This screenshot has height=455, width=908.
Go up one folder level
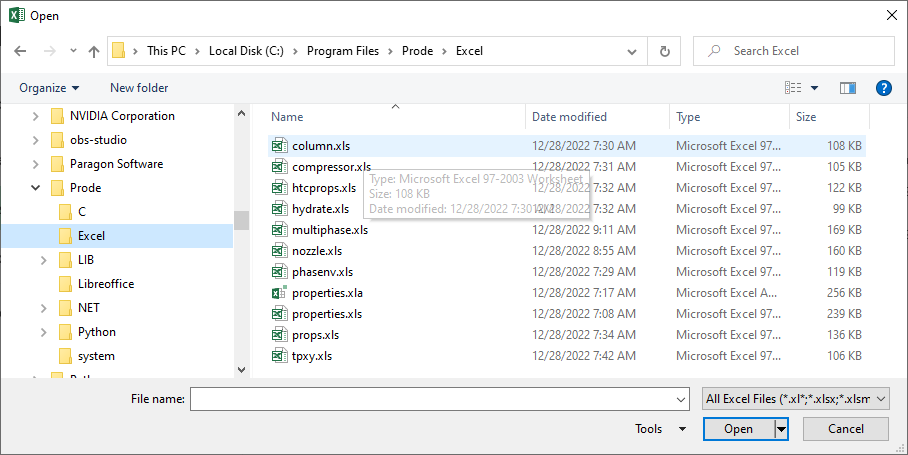tap(94, 51)
